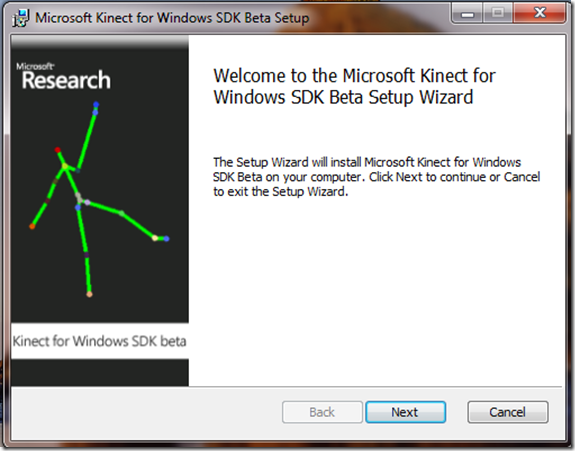Select the peach foot joint at skeleton bottom
Viewport: 575px width, 451px height.
(89, 294)
